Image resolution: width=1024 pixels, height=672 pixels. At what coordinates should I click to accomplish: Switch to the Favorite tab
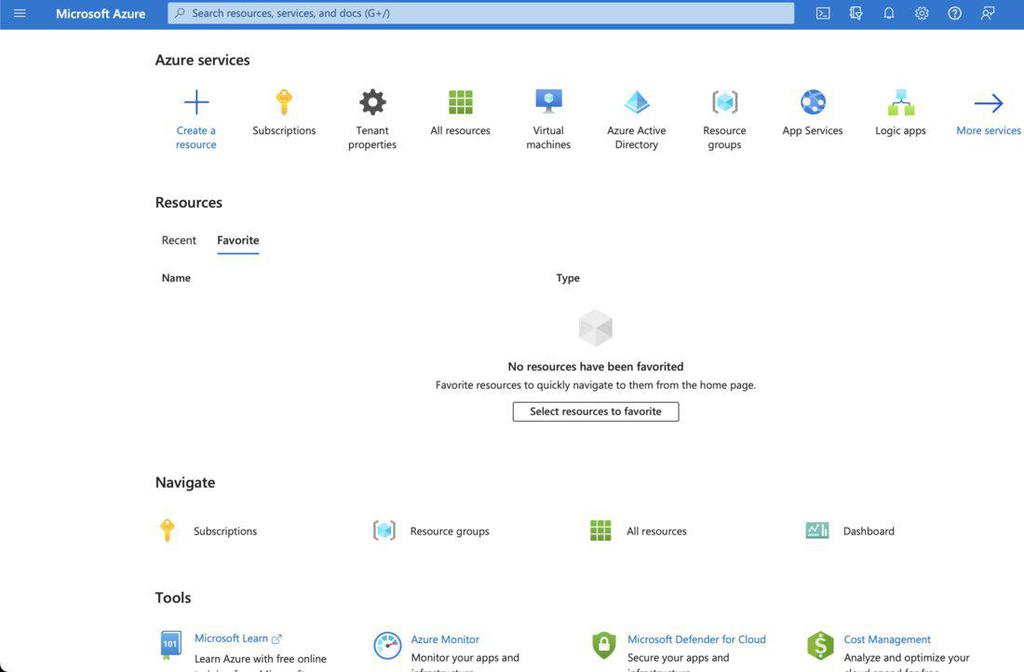tap(237, 240)
